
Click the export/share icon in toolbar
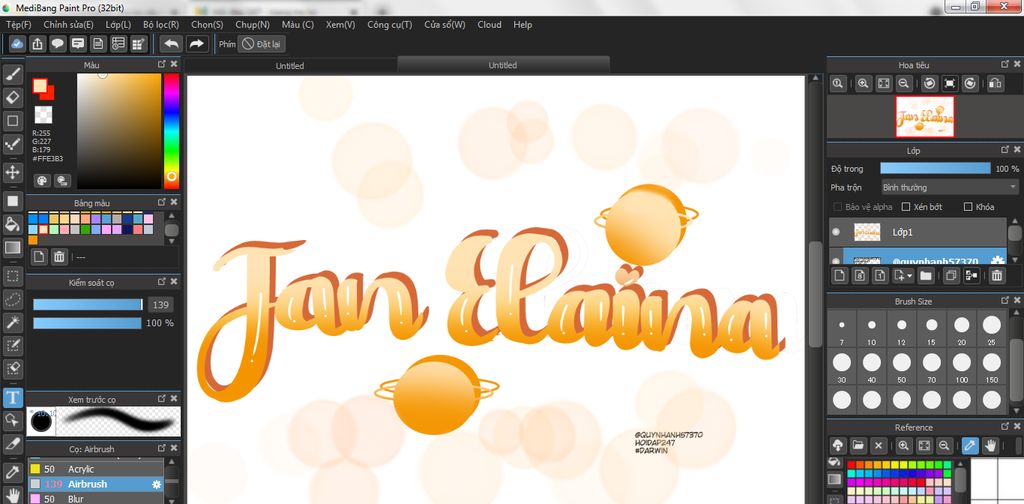click(38, 44)
